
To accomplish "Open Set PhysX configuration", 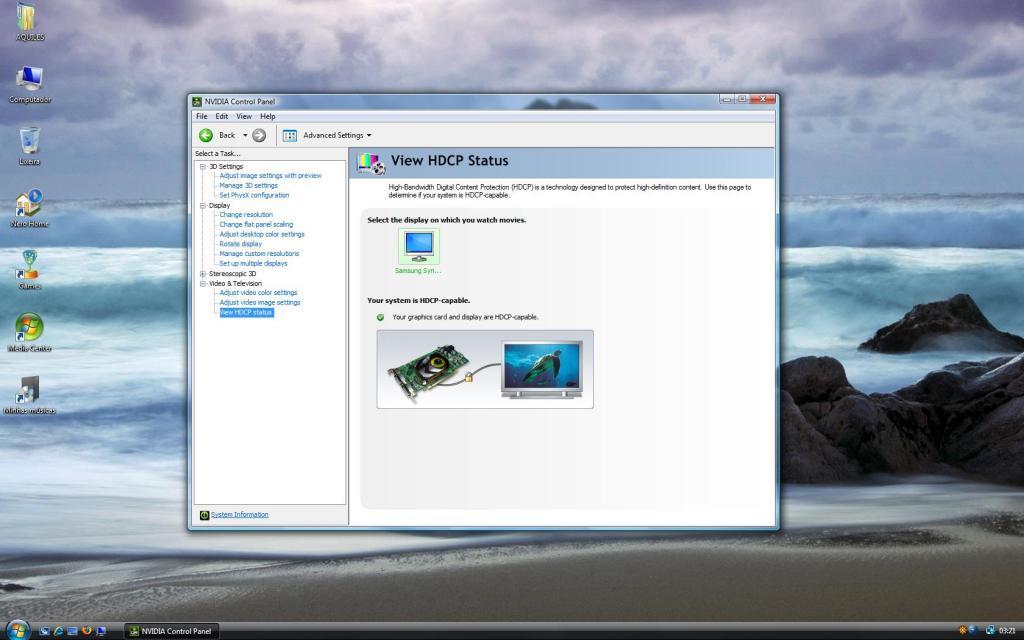I will [x=254, y=195].
